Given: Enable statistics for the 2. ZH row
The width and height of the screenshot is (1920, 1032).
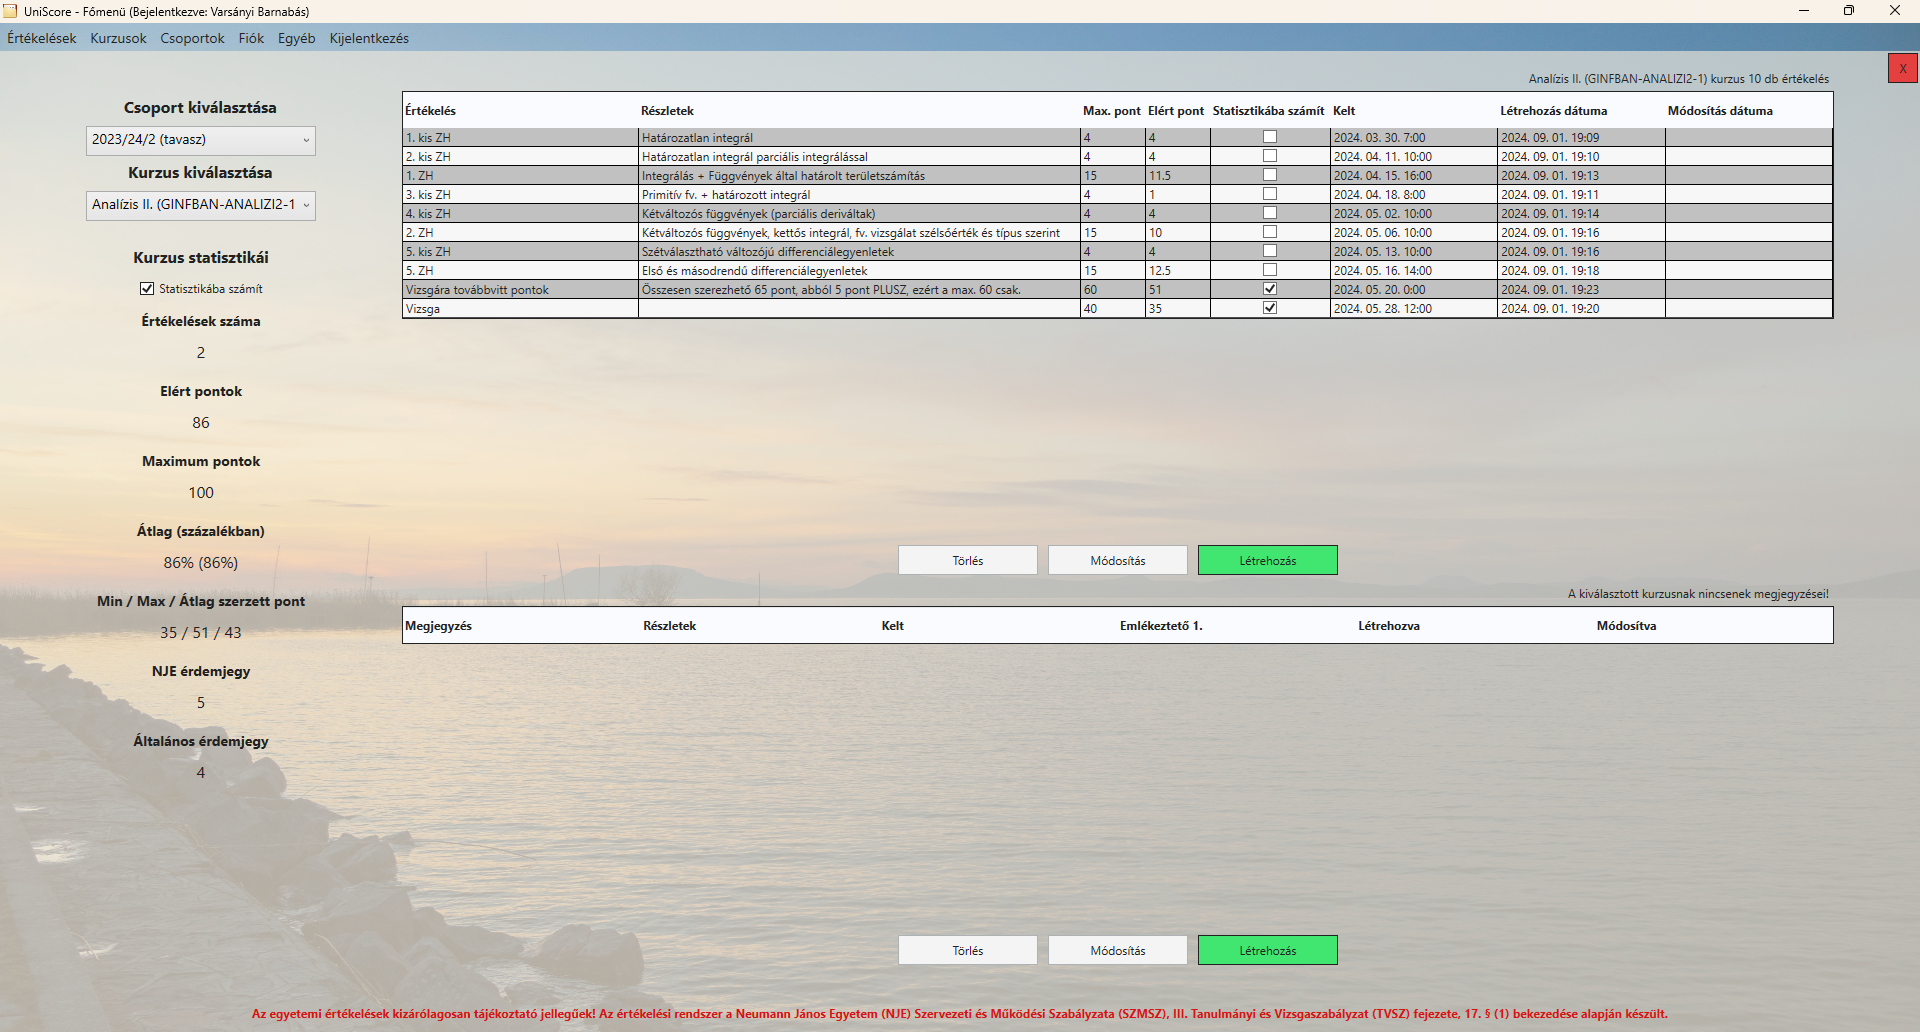Looking at the screenshot, I should pos(1270,232).
